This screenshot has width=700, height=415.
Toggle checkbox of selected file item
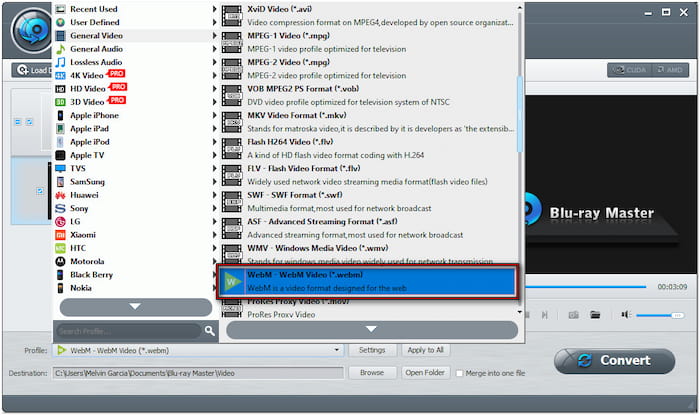click(40, 191)
